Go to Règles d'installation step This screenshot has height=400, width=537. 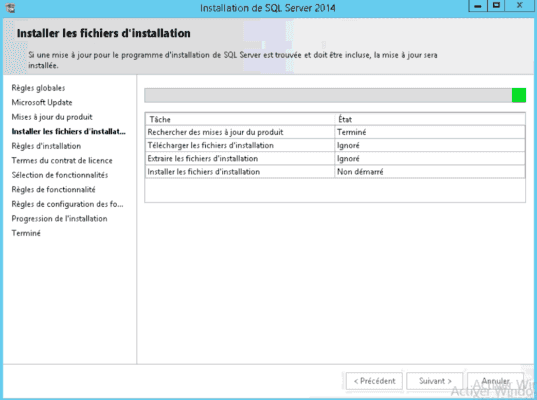[x=46, y=146]
